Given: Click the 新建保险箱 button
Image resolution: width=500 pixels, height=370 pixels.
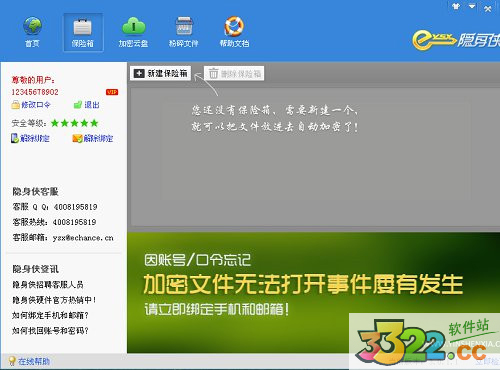Looking at the screenshot, I should (x=161, y=73).
